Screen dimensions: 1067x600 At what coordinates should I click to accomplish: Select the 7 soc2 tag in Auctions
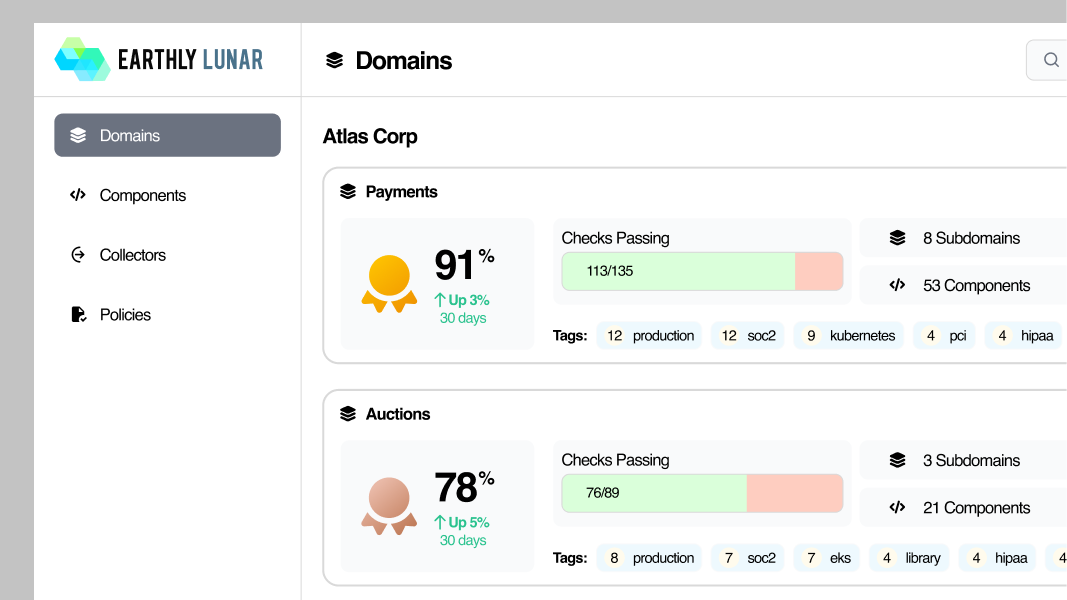(x=748, y=558)
